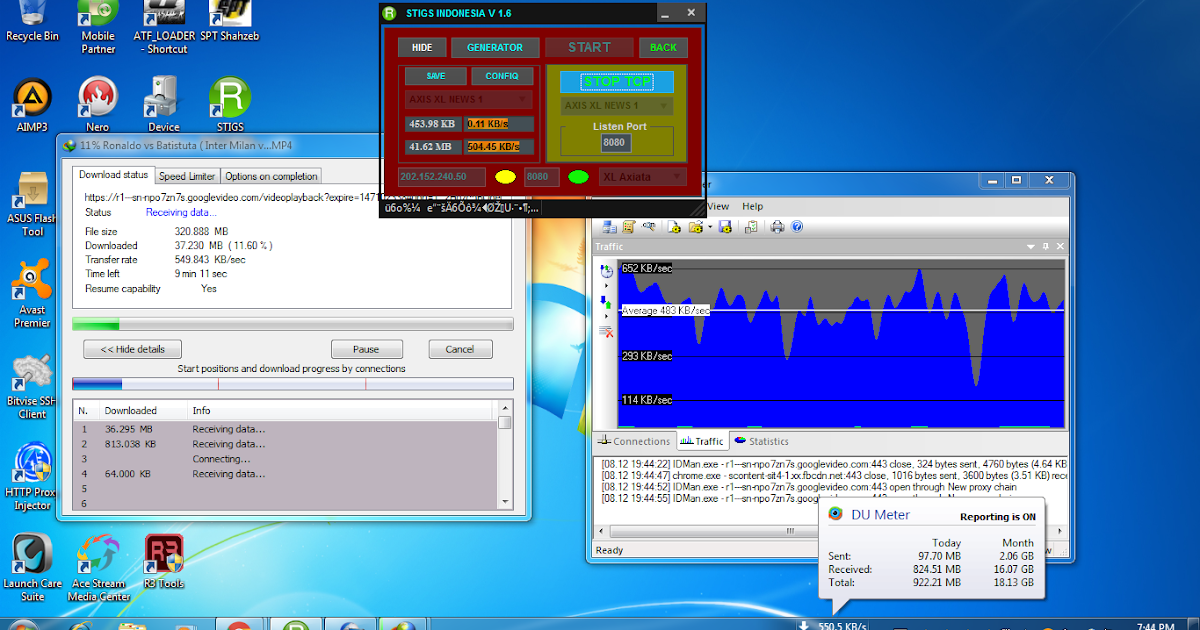Open the Help menu in Proxifier
The image size is (1200, 630).
point(752,206)
